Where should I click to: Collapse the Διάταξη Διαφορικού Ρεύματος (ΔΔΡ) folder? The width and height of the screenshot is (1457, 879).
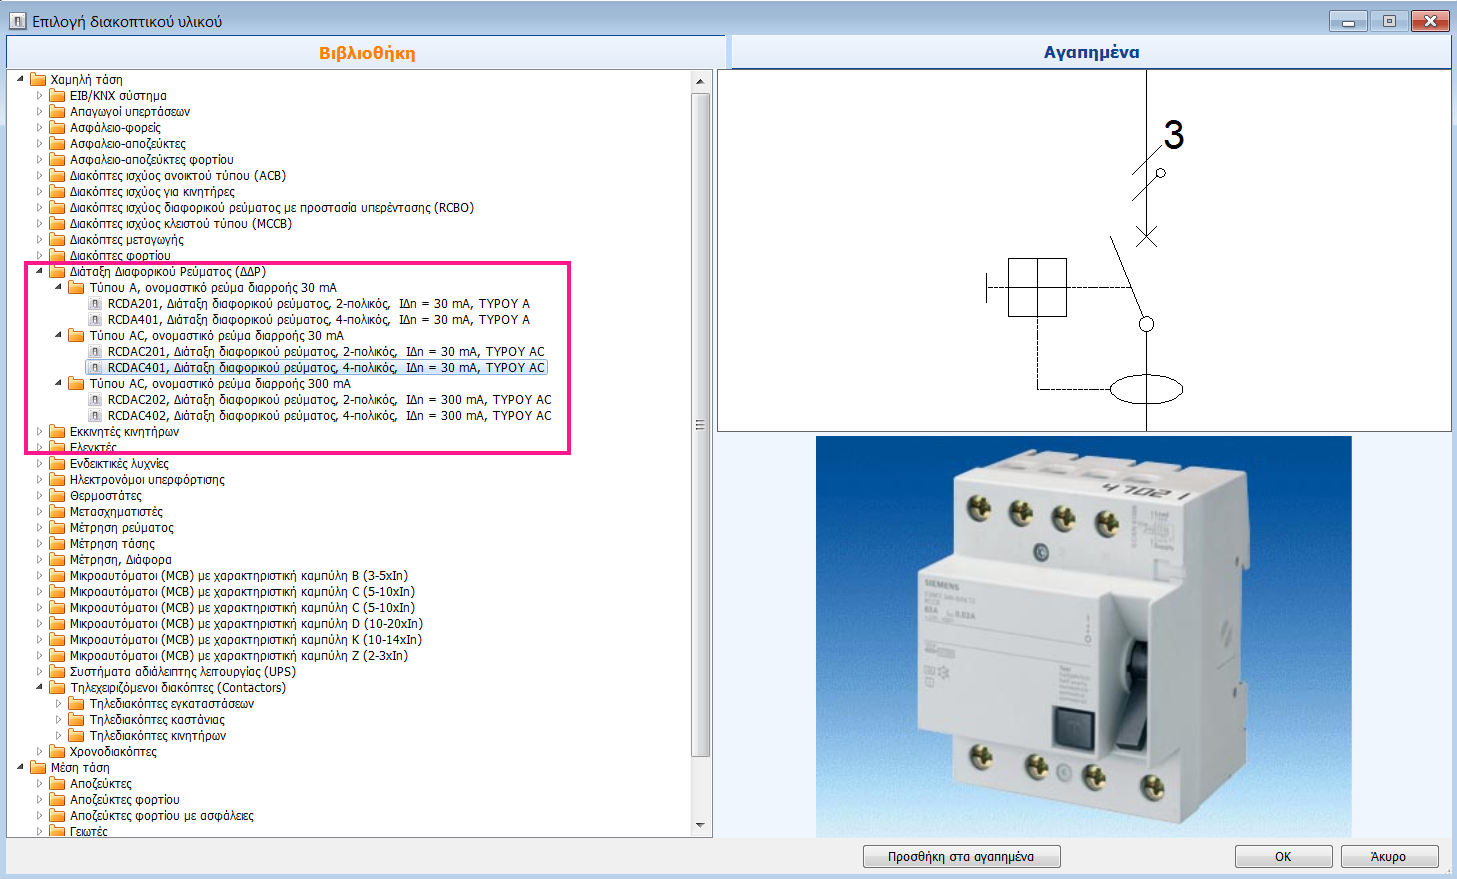click(x=40, y=271)
